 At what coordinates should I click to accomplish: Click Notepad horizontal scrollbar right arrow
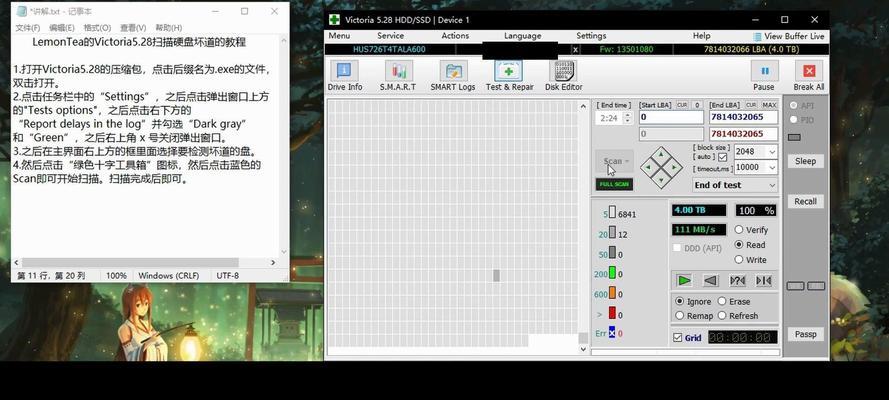click(273, 263)
